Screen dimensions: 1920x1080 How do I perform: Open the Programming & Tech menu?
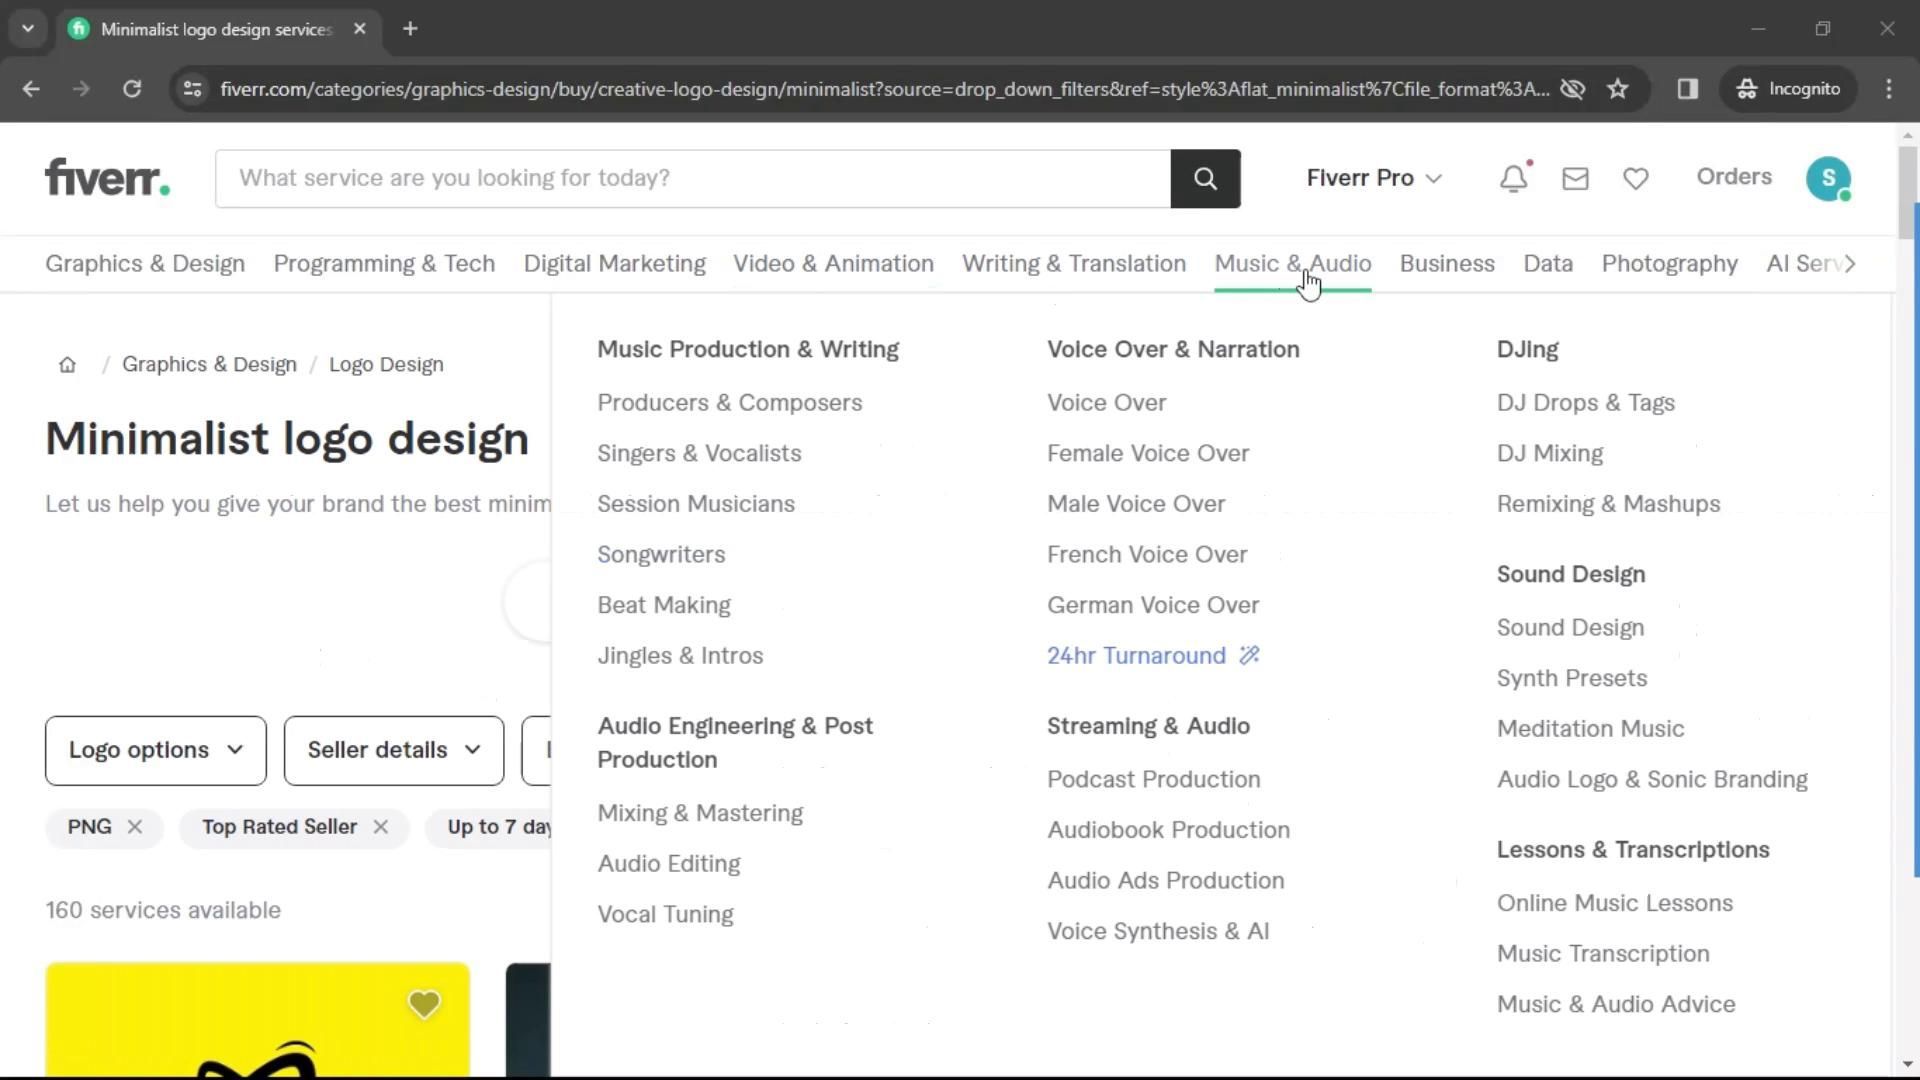pos(384,264)
